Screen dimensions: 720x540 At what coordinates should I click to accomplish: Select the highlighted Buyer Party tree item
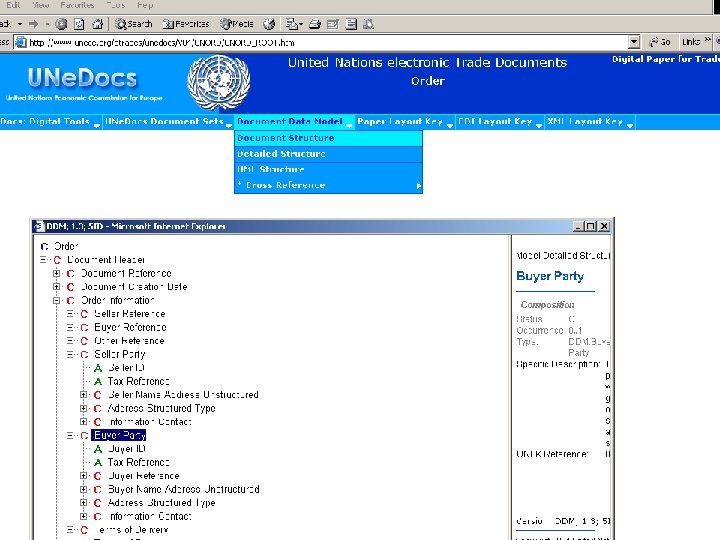[119, 435]
